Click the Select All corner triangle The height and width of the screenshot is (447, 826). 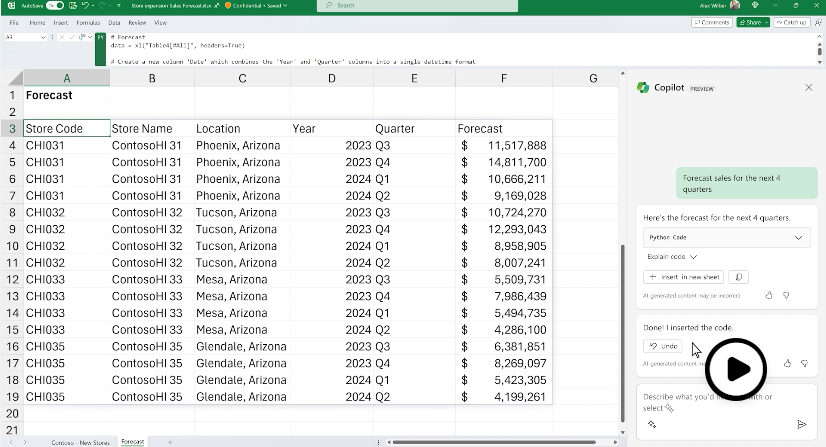click(x=16, y=78)
